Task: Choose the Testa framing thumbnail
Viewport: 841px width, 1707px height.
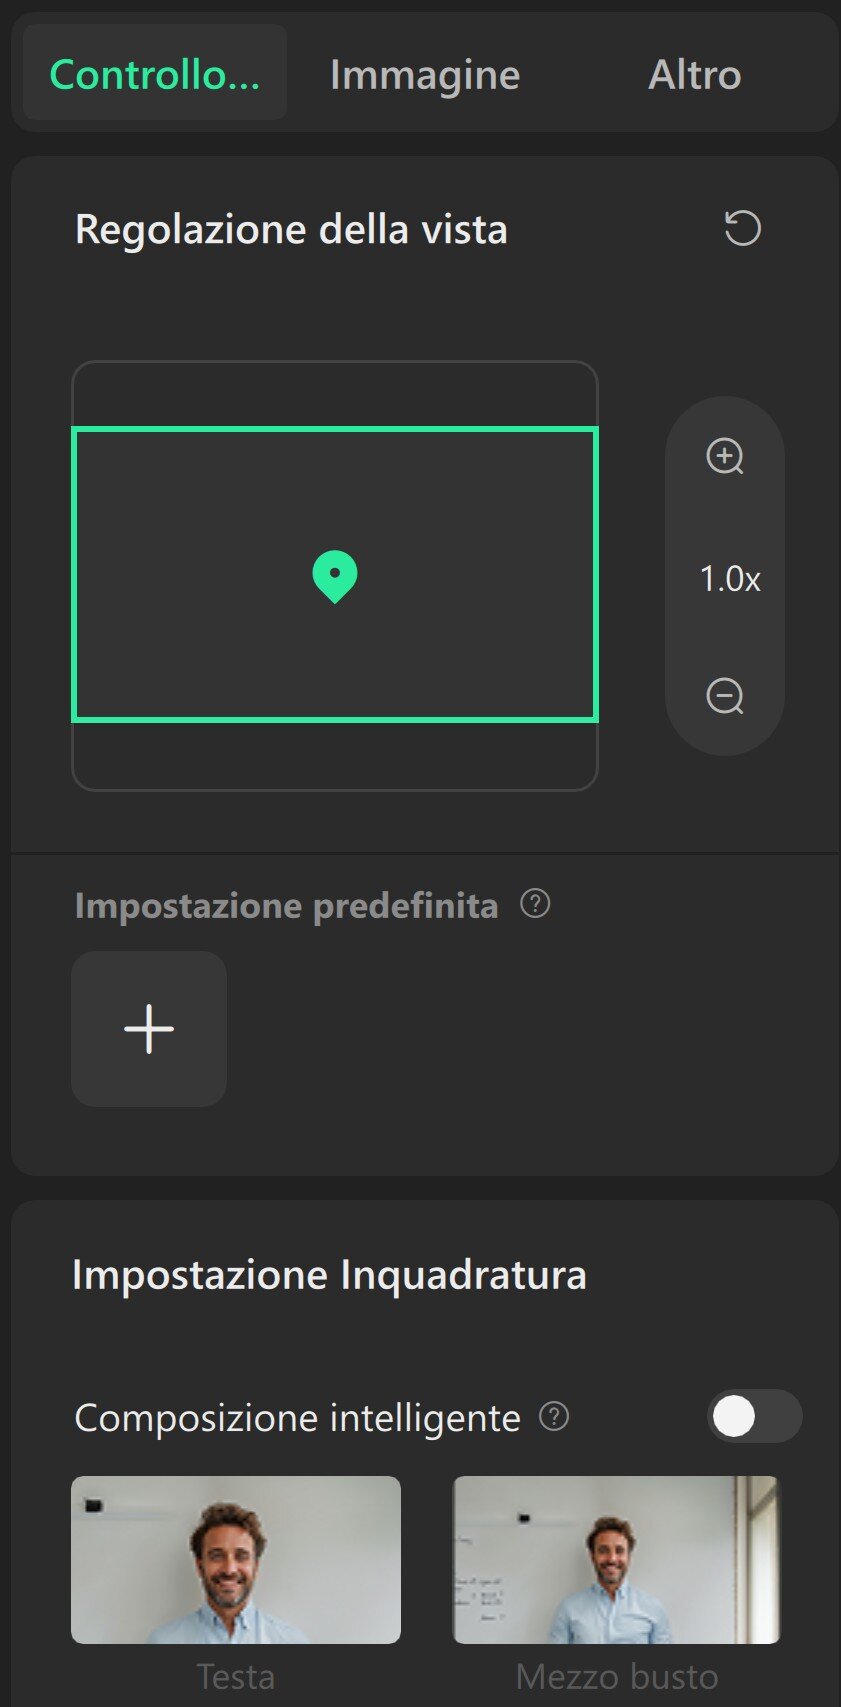Action: point(236,1559)
